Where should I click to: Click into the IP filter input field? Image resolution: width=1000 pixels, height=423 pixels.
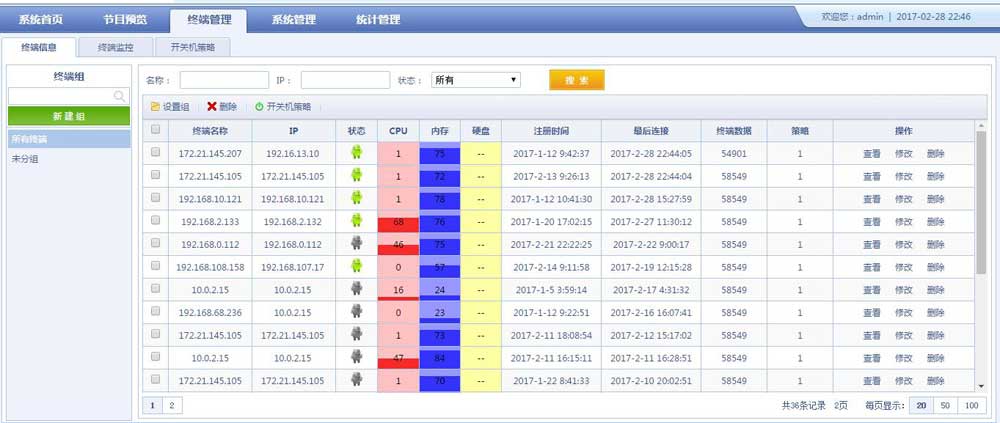tap(345, 80)
